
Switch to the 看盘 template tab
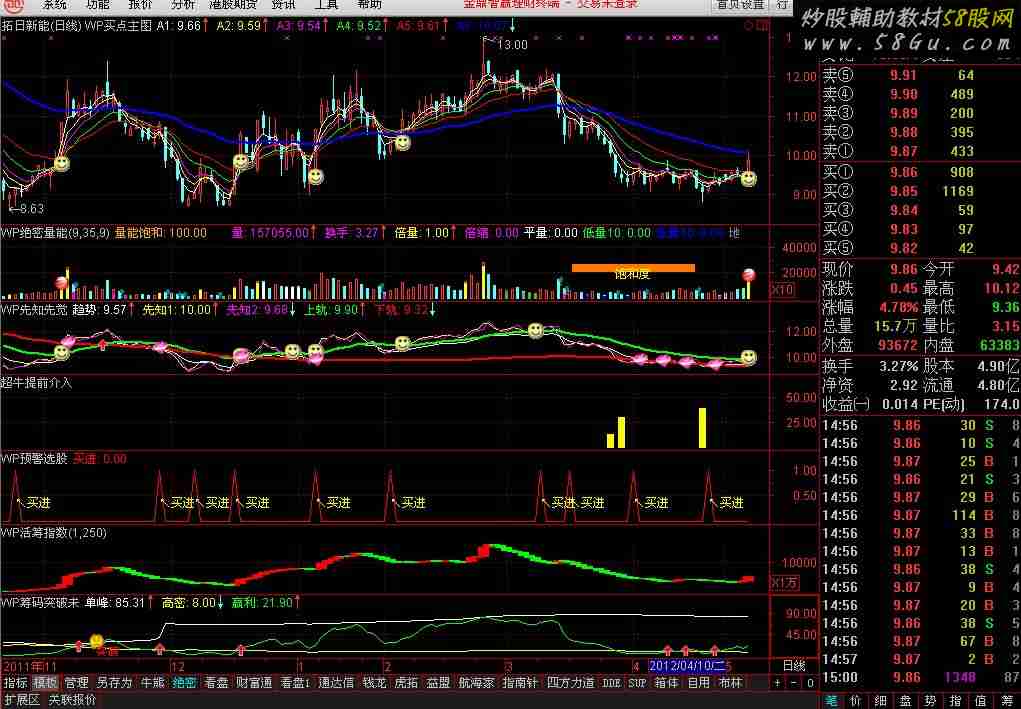[216, 682]
